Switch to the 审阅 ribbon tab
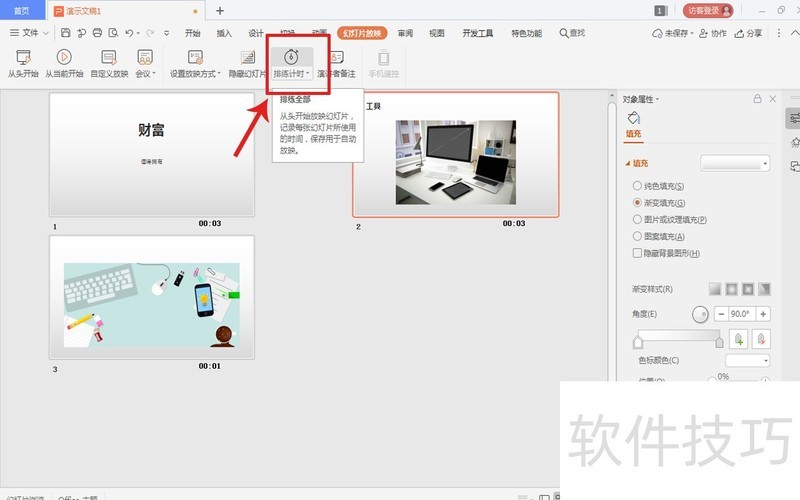This screenshot has width=800, height=500. [405, 33]
